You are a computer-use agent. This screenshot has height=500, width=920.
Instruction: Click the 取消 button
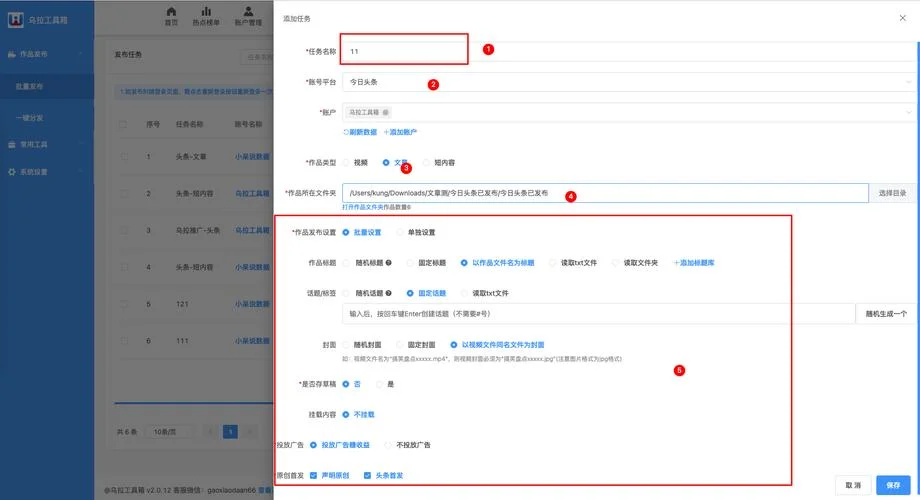(853, 485)
